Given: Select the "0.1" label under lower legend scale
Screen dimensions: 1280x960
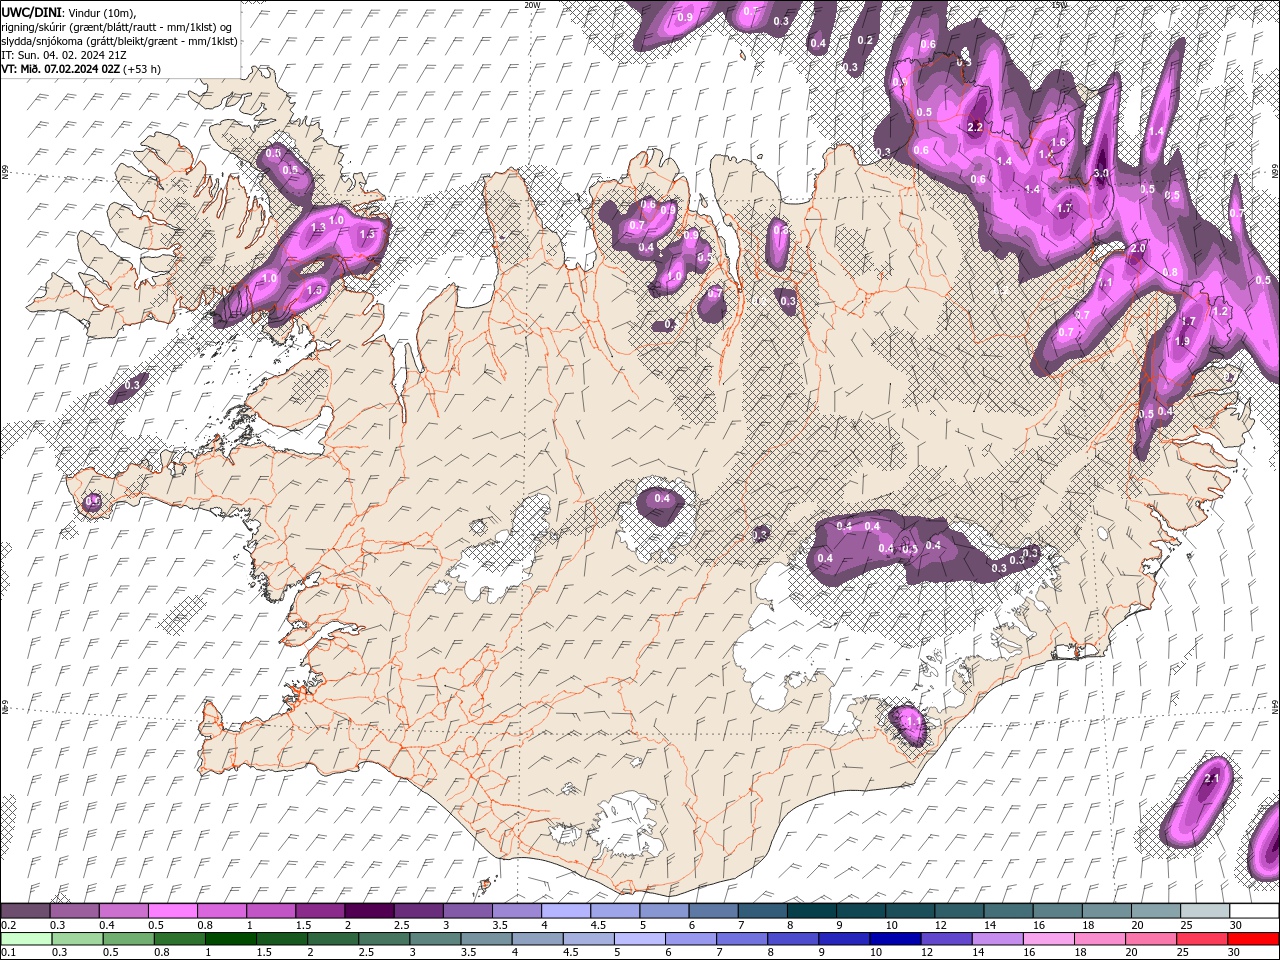Looking at the screenshot, I should 8,953.
